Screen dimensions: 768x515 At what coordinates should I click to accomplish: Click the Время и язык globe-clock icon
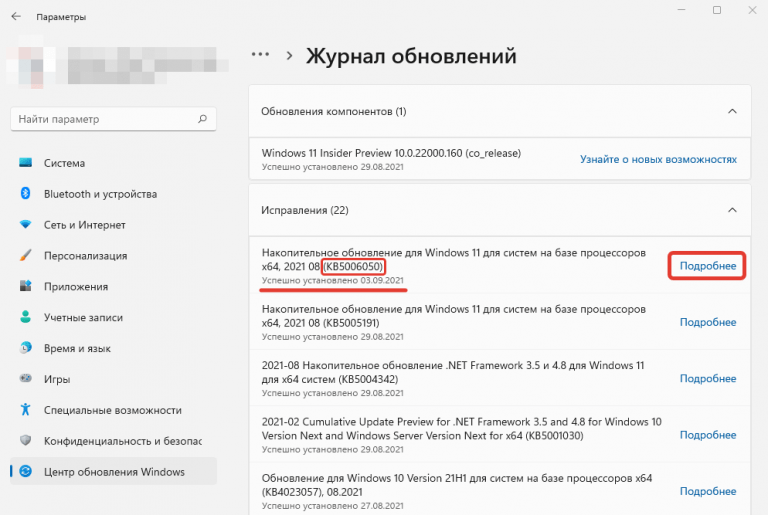(25, 348)
